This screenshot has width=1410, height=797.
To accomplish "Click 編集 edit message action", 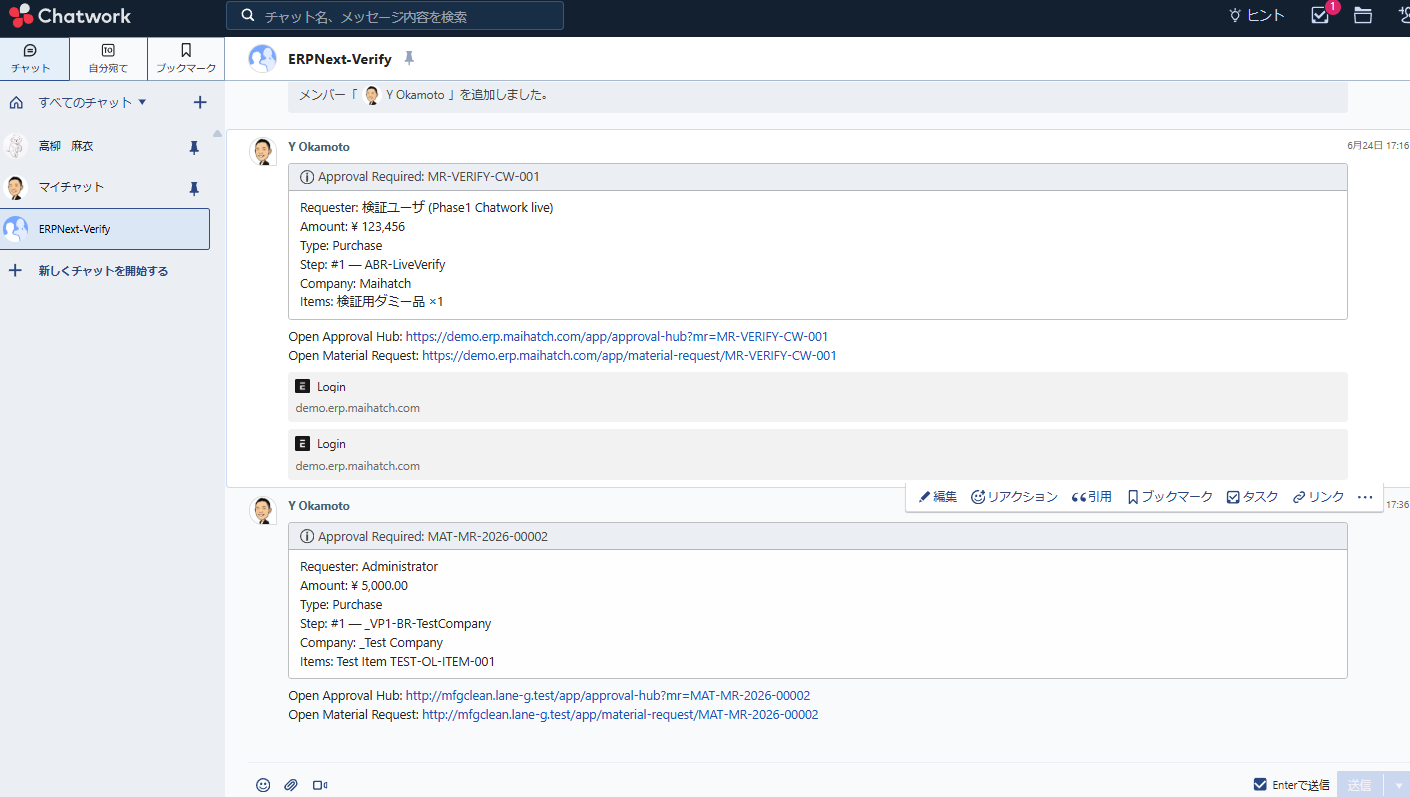I will tap(938, 497).
